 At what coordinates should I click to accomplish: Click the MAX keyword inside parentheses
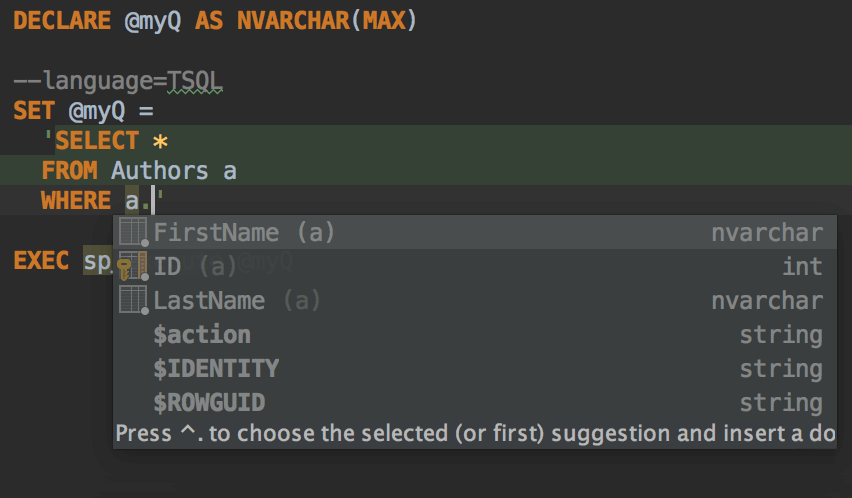pyautogui.click(x=383, y=21)
